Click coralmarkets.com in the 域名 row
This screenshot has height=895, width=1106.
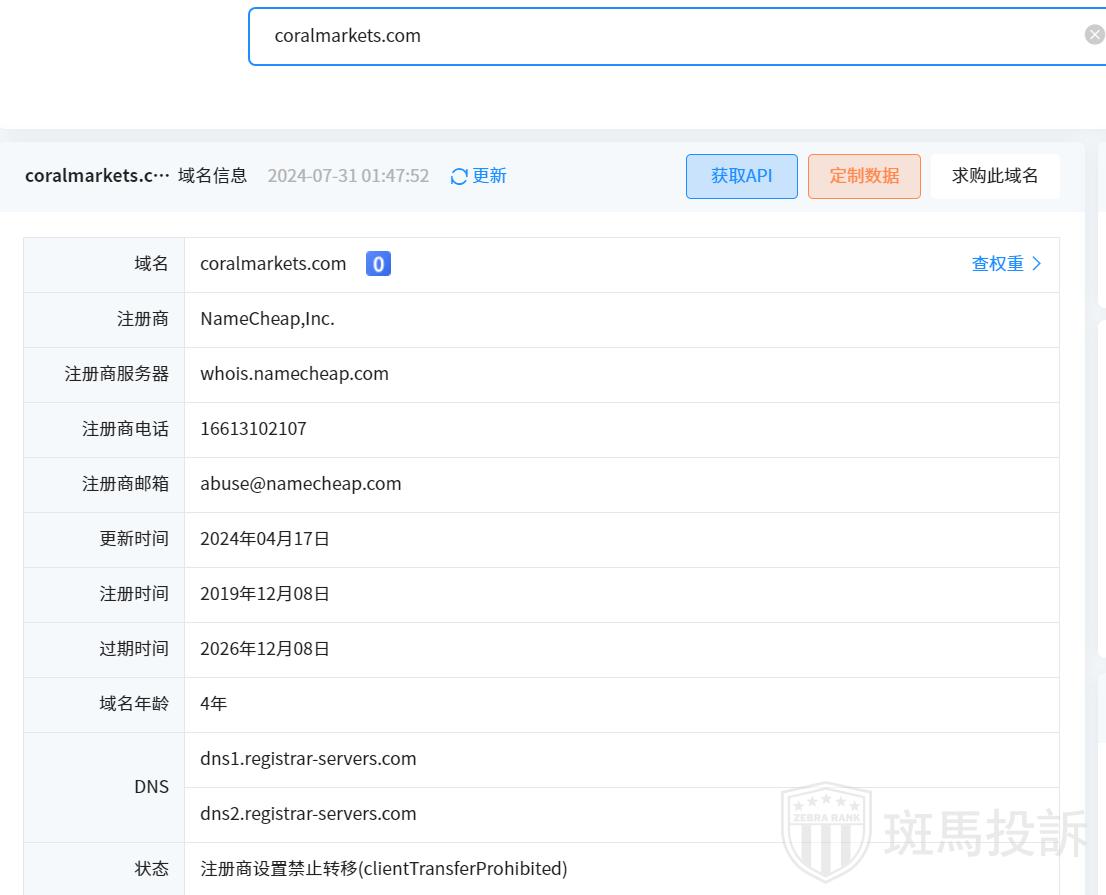(273, 264)
